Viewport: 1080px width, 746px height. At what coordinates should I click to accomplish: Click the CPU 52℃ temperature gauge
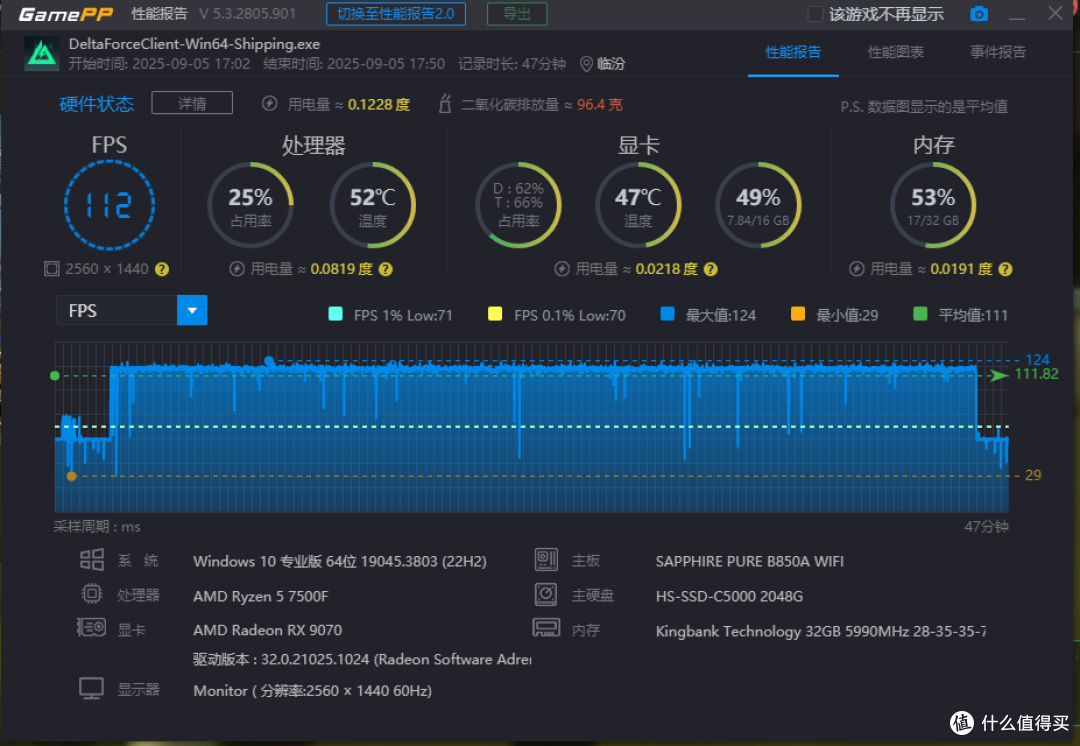[373, 205]
